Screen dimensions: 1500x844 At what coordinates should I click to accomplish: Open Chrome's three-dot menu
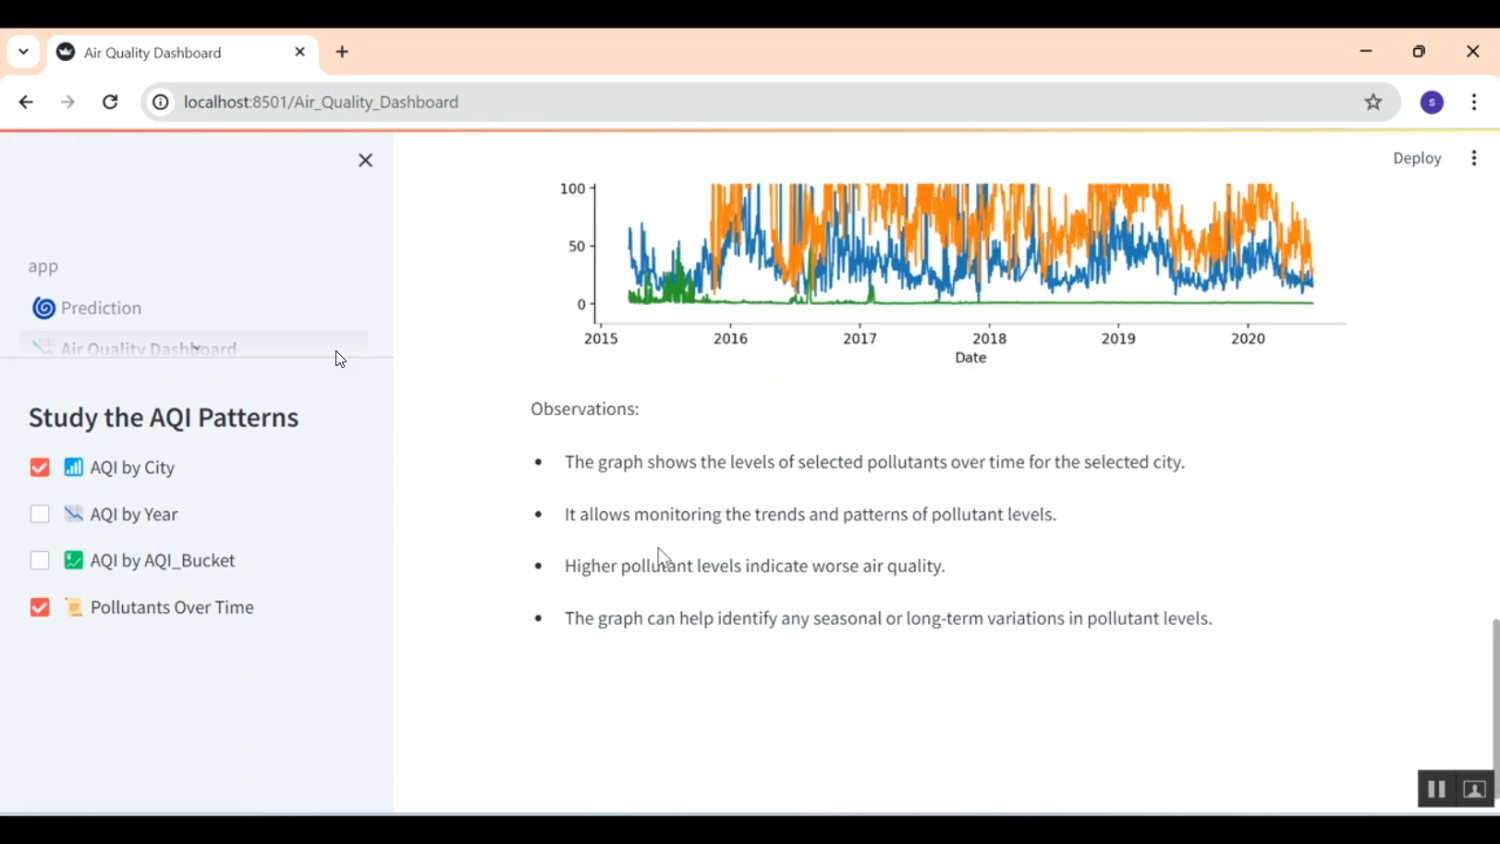point(1474,102)
